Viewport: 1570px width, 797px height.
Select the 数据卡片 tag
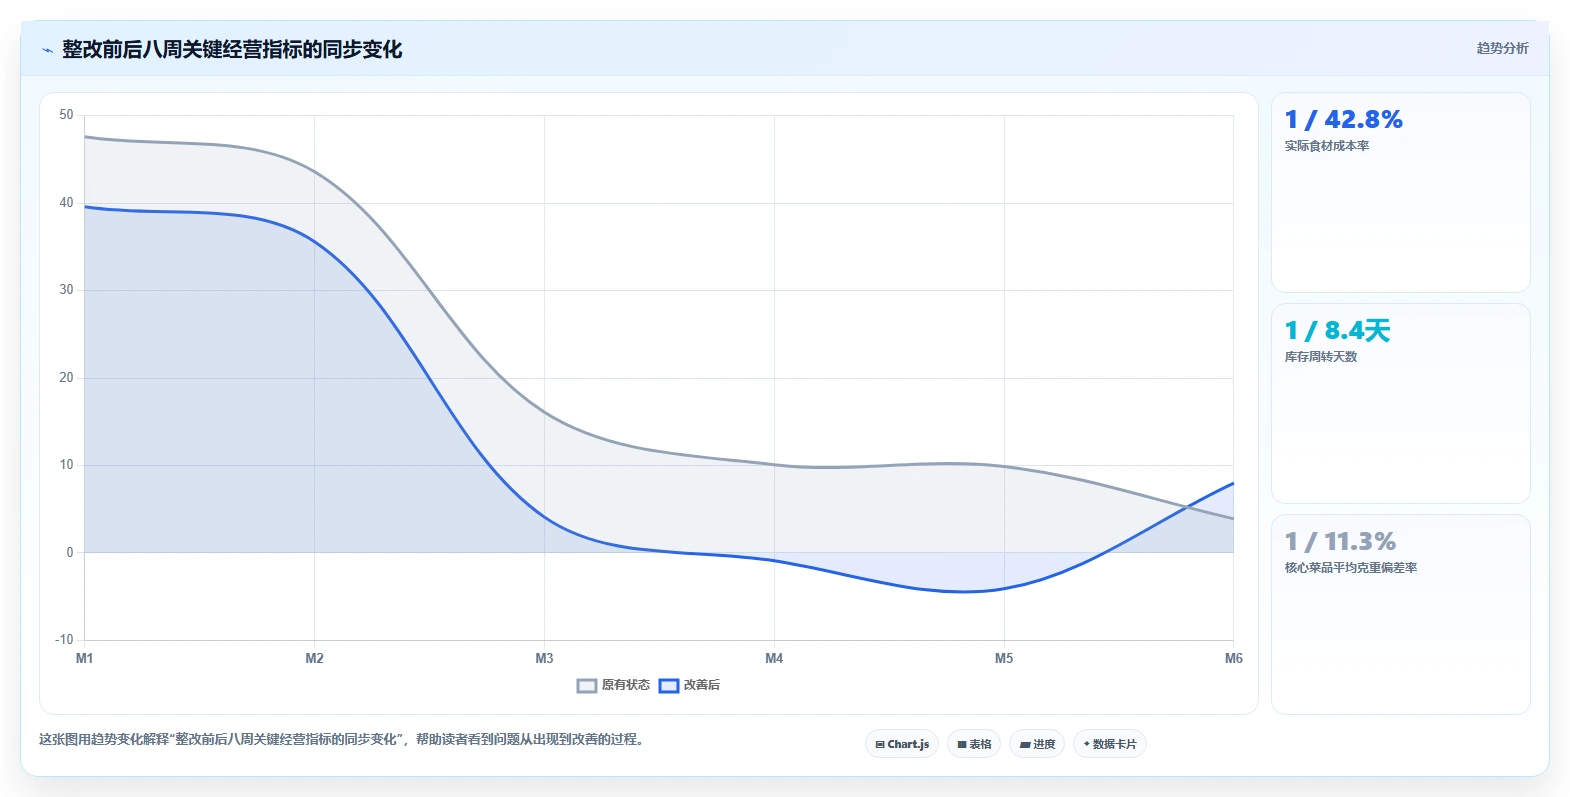click(x=1110, y=744)
